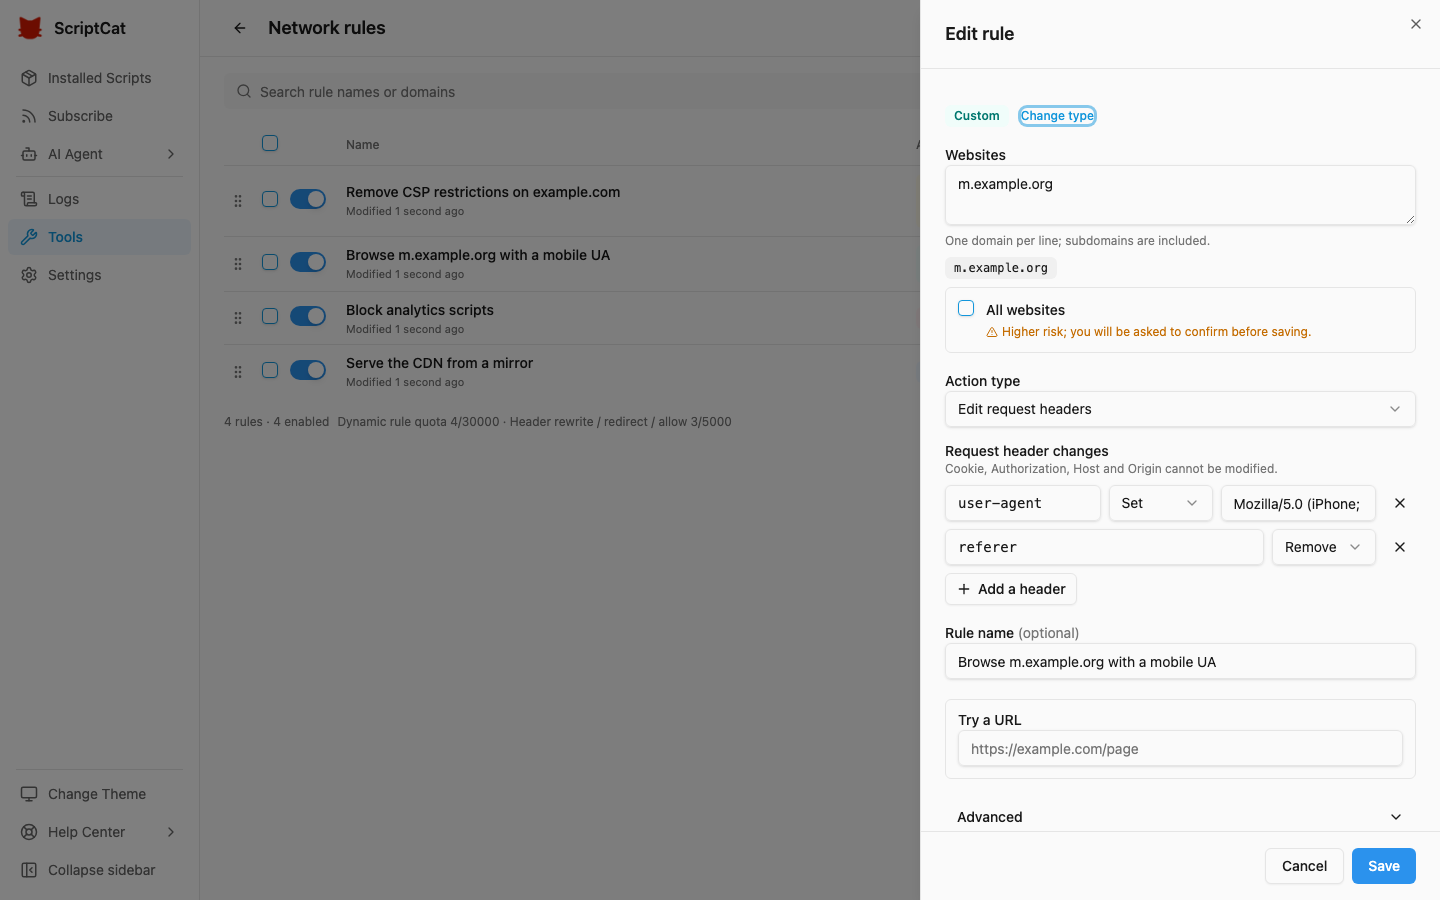Click the ScriptCat logo icon
This screenshot has width=1440, height=900.
click(30, 28)
